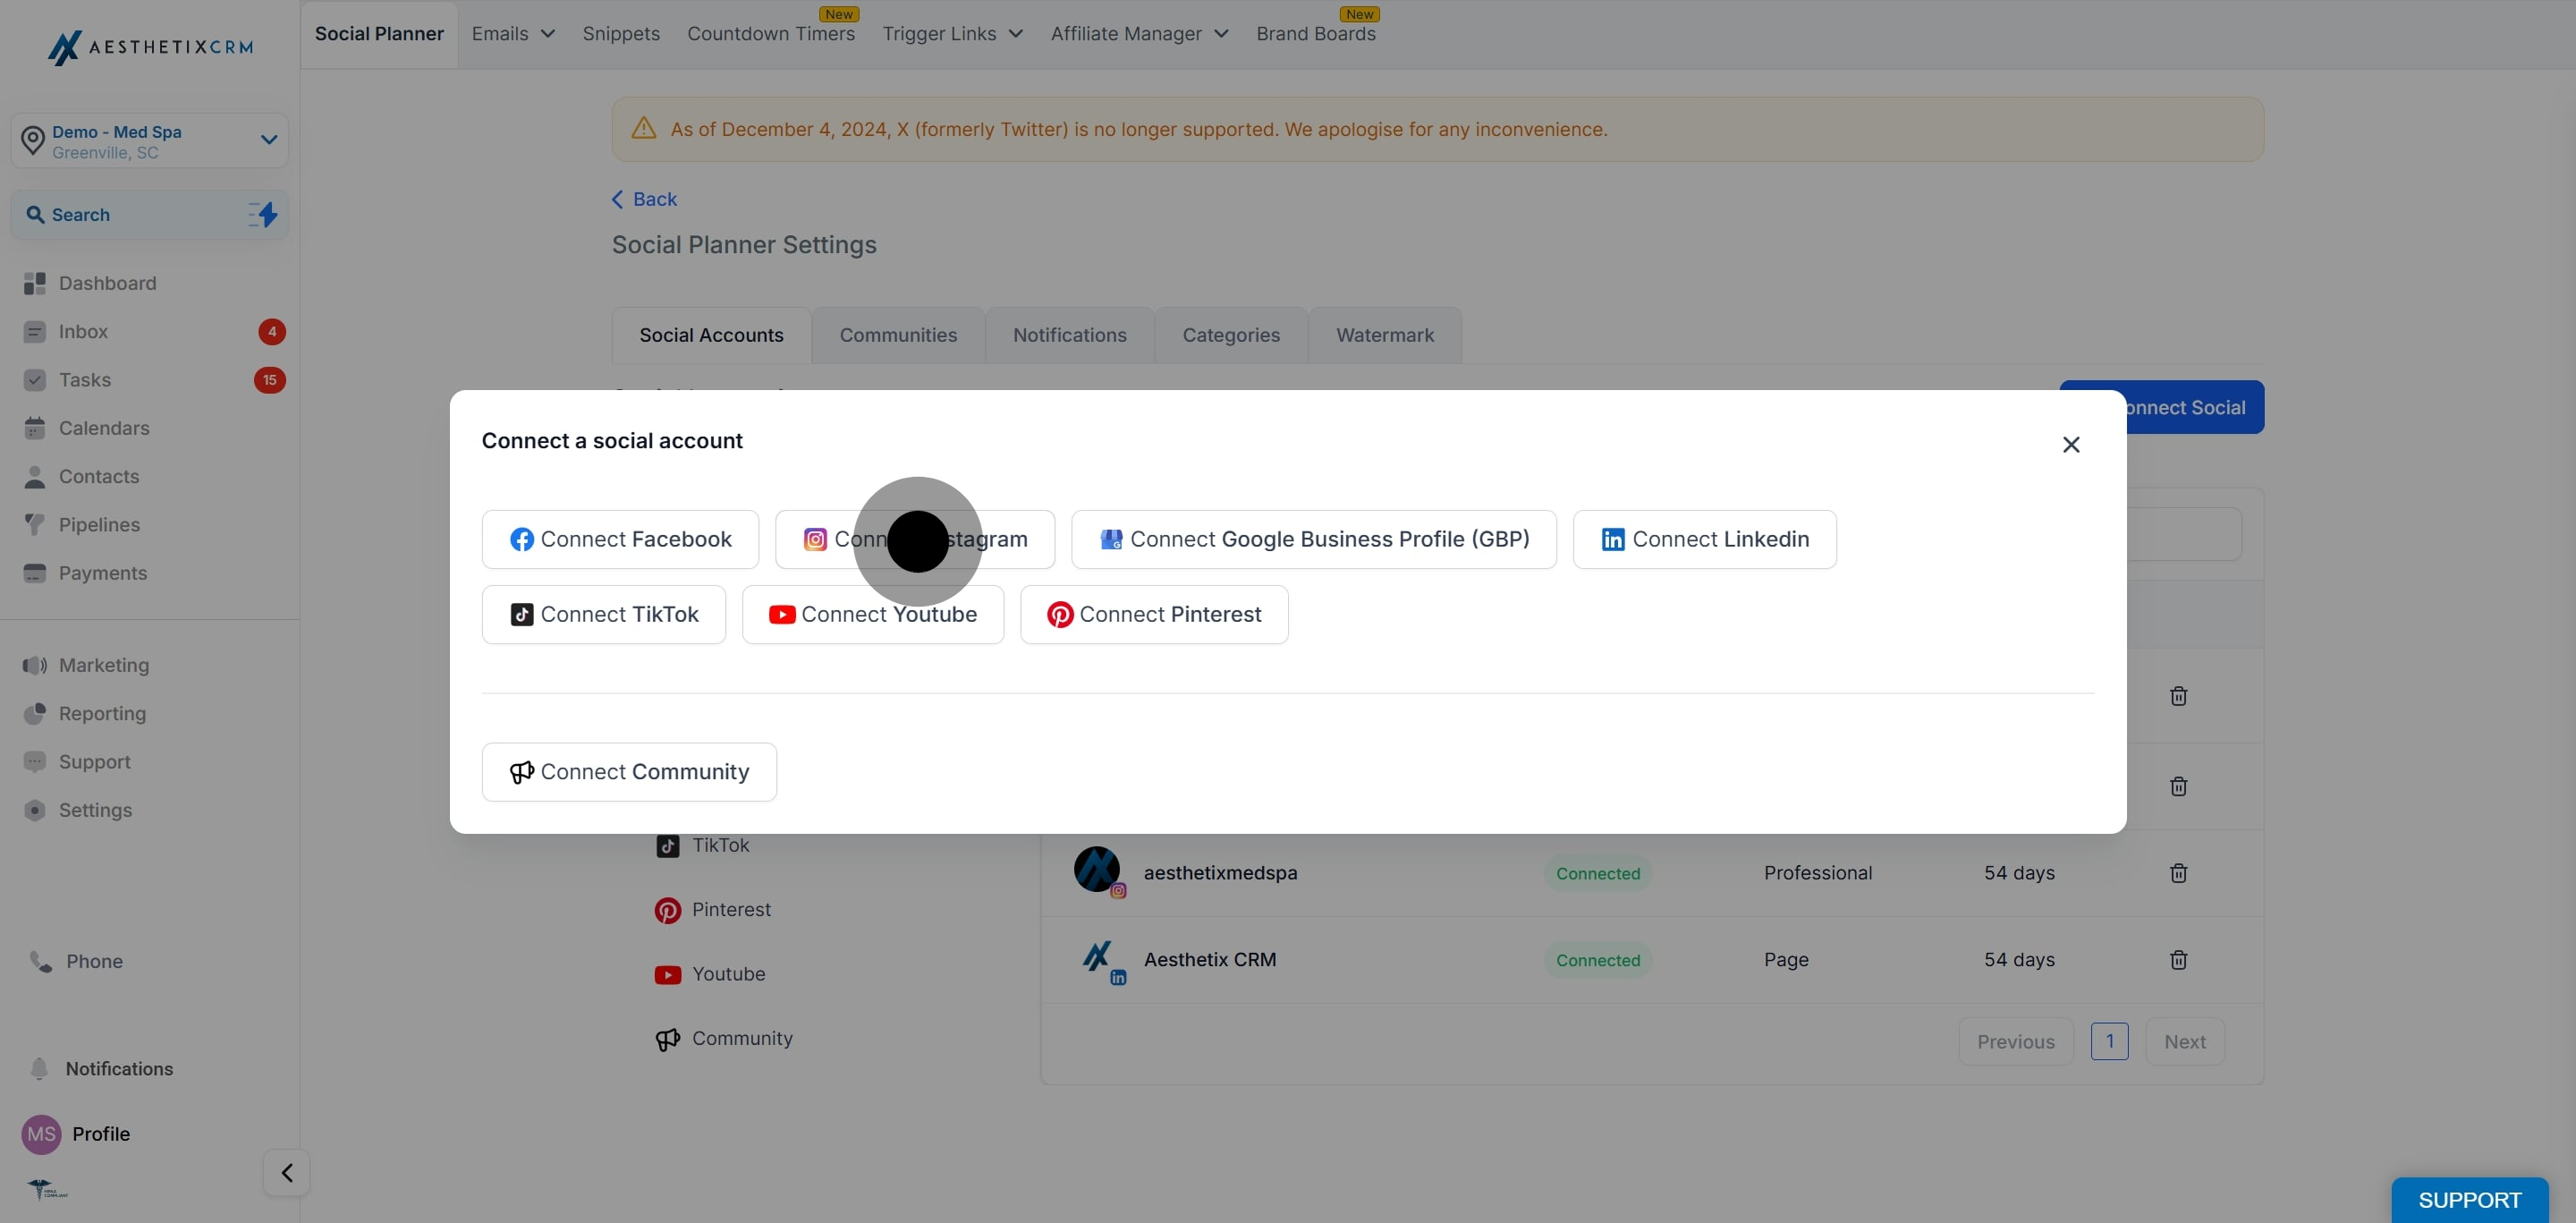The height and width of the screenshot is (1223, 2576).
Task: Collapse the left sidebar with the chevron
Action: click(286, 1172)
